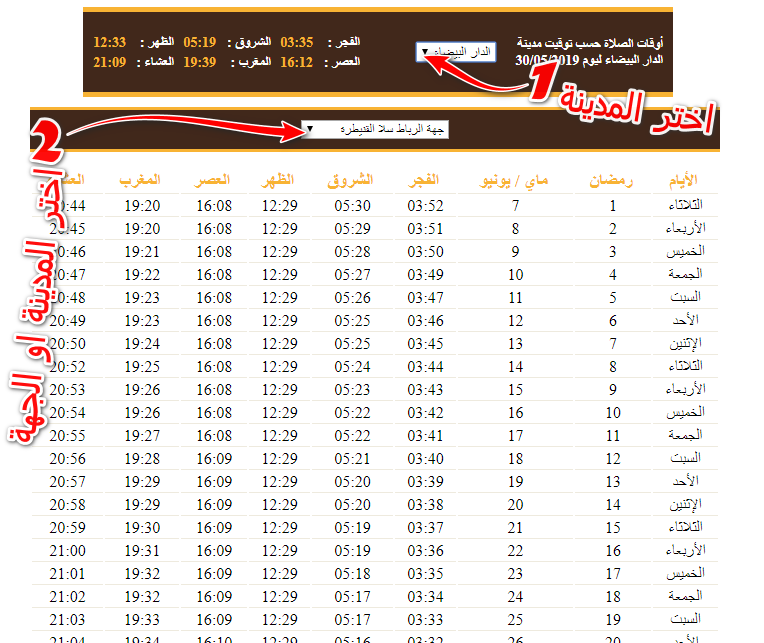Click the Fajr time 03:36 cell

click(425, 550)
